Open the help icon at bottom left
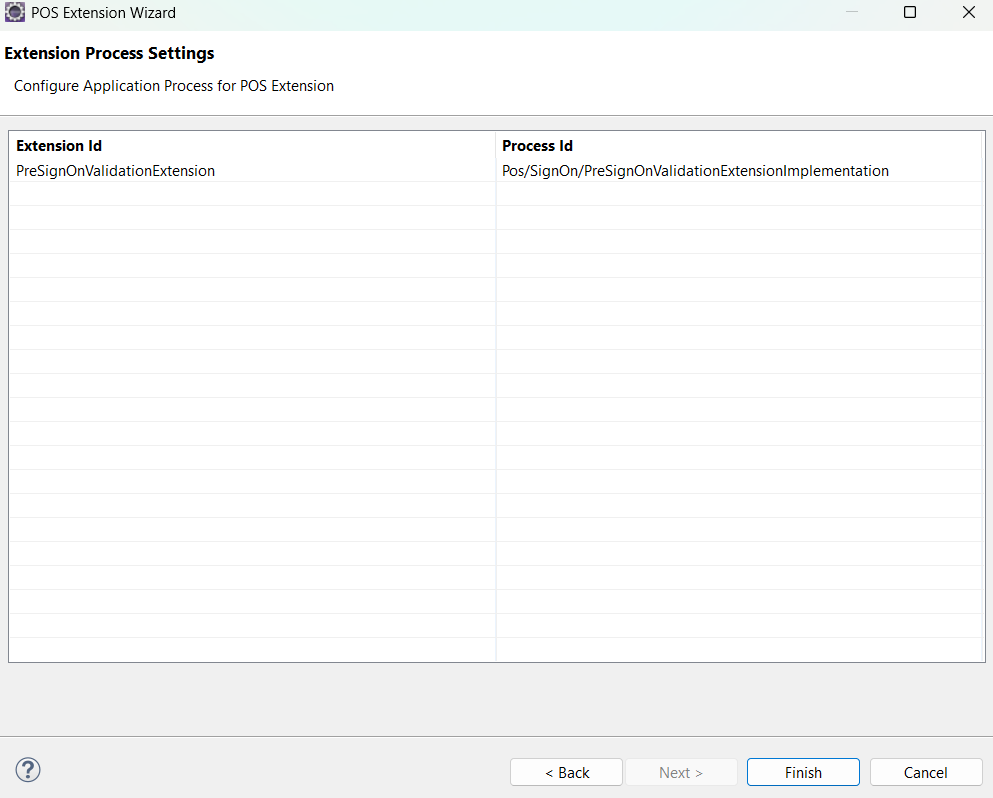 27,770
